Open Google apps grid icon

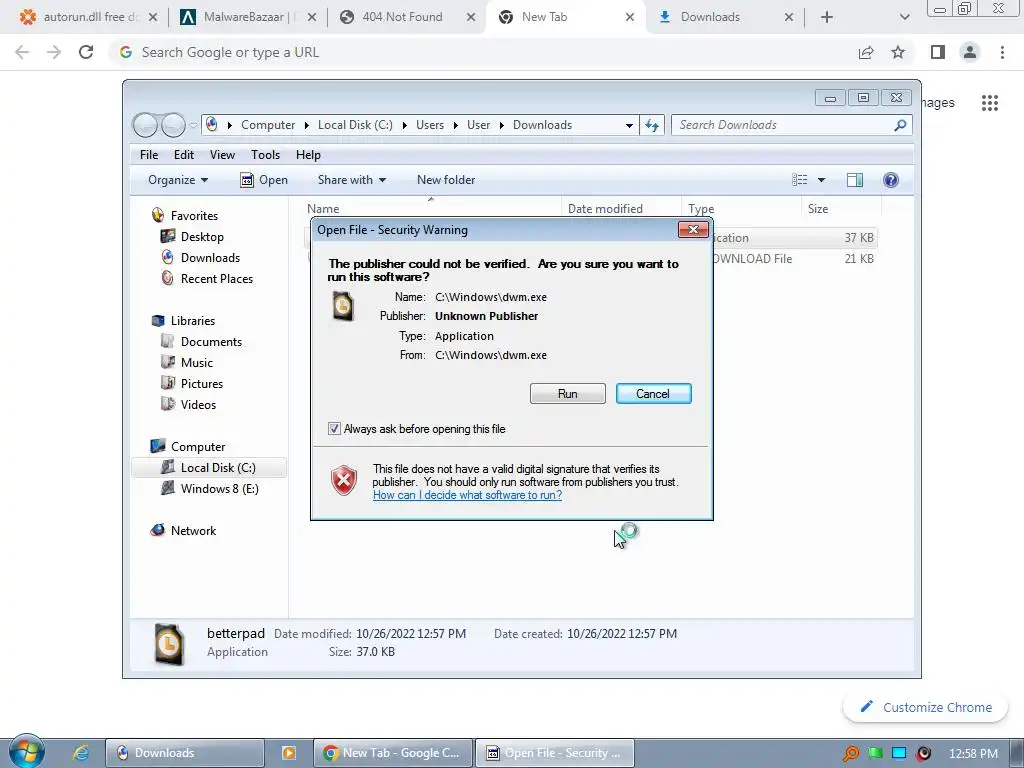point(990,103)
